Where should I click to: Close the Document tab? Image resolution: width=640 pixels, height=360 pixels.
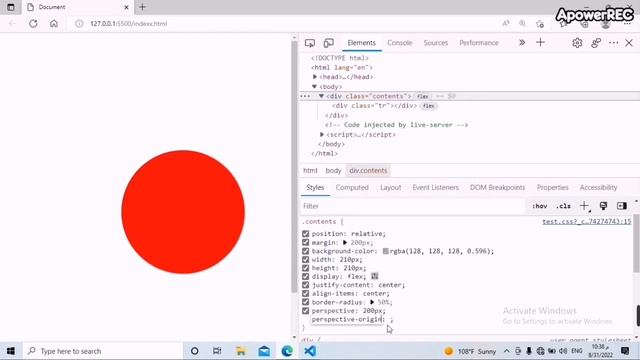(x=126, y=7)
